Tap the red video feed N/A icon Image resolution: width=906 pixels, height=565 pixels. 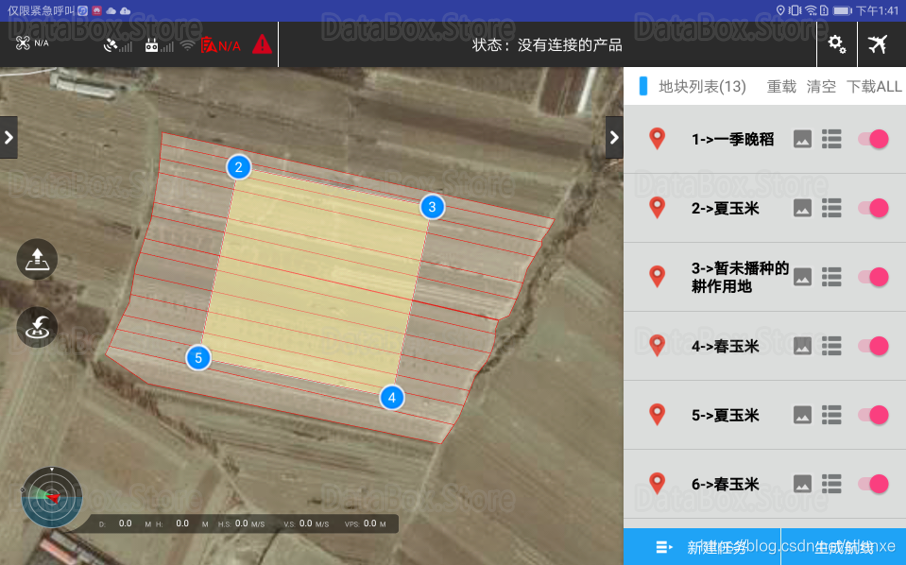point(220,45)
